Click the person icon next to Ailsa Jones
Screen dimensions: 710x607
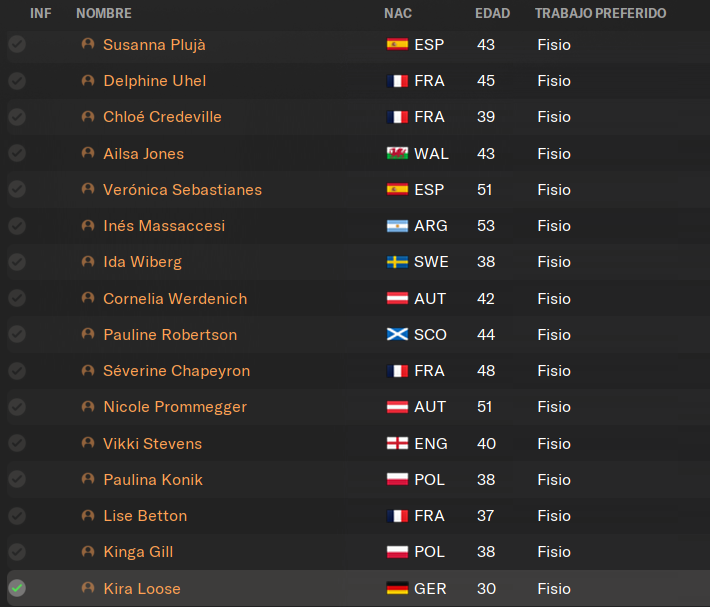88,153
